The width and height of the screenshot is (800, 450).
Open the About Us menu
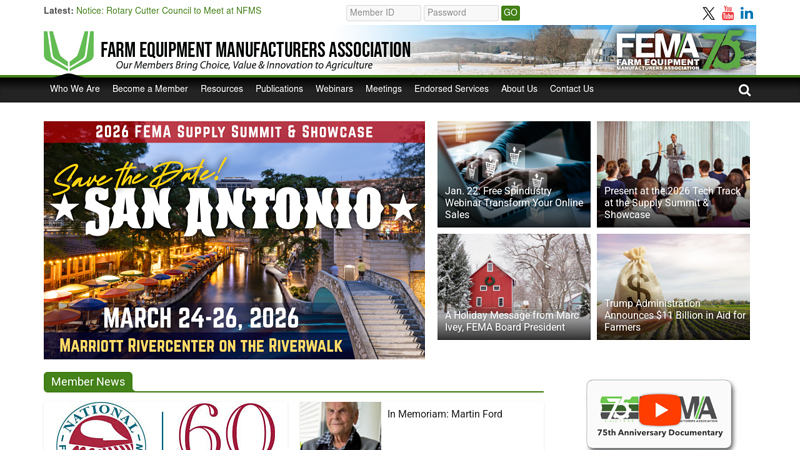point(519,89)
